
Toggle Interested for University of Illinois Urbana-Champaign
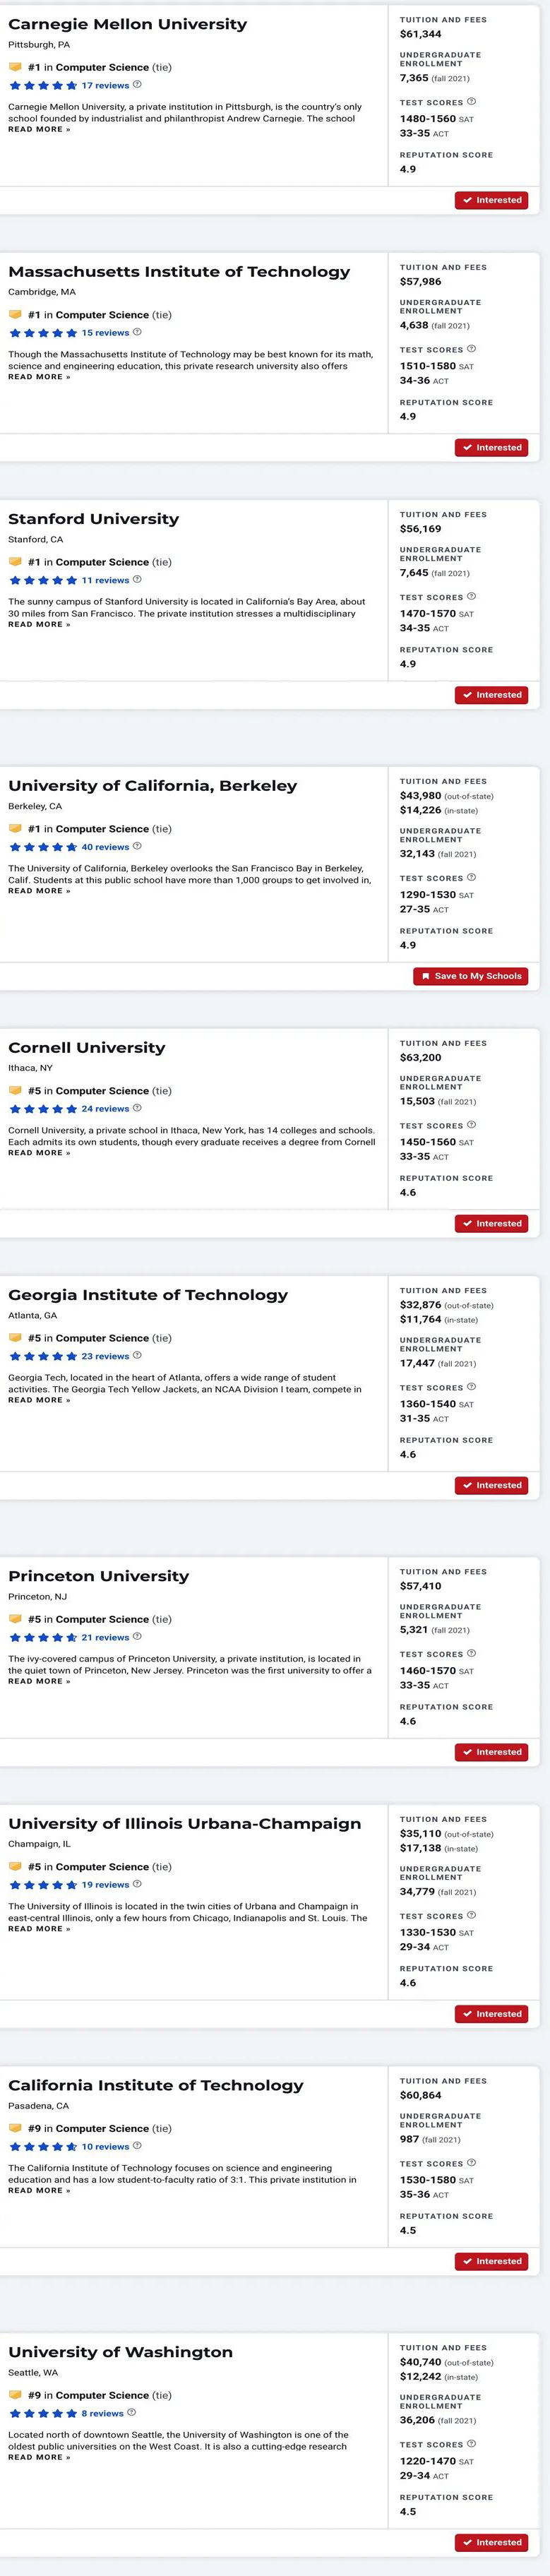[x=492, y=2013]
